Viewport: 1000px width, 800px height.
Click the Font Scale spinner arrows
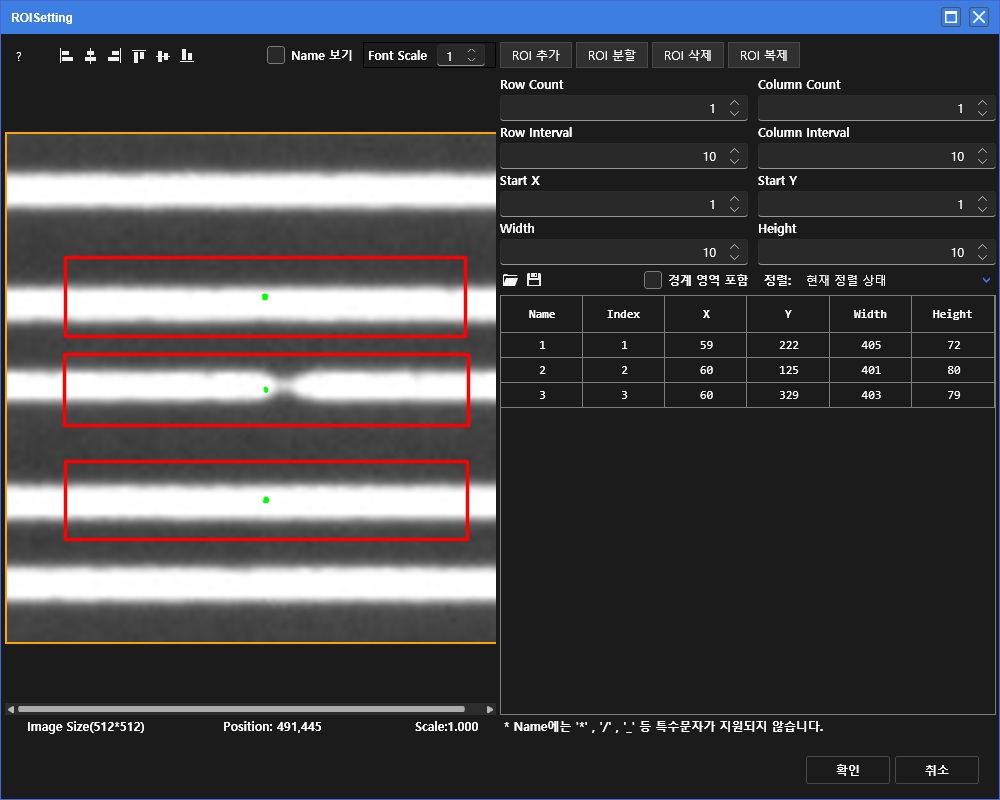pos(472,56)
